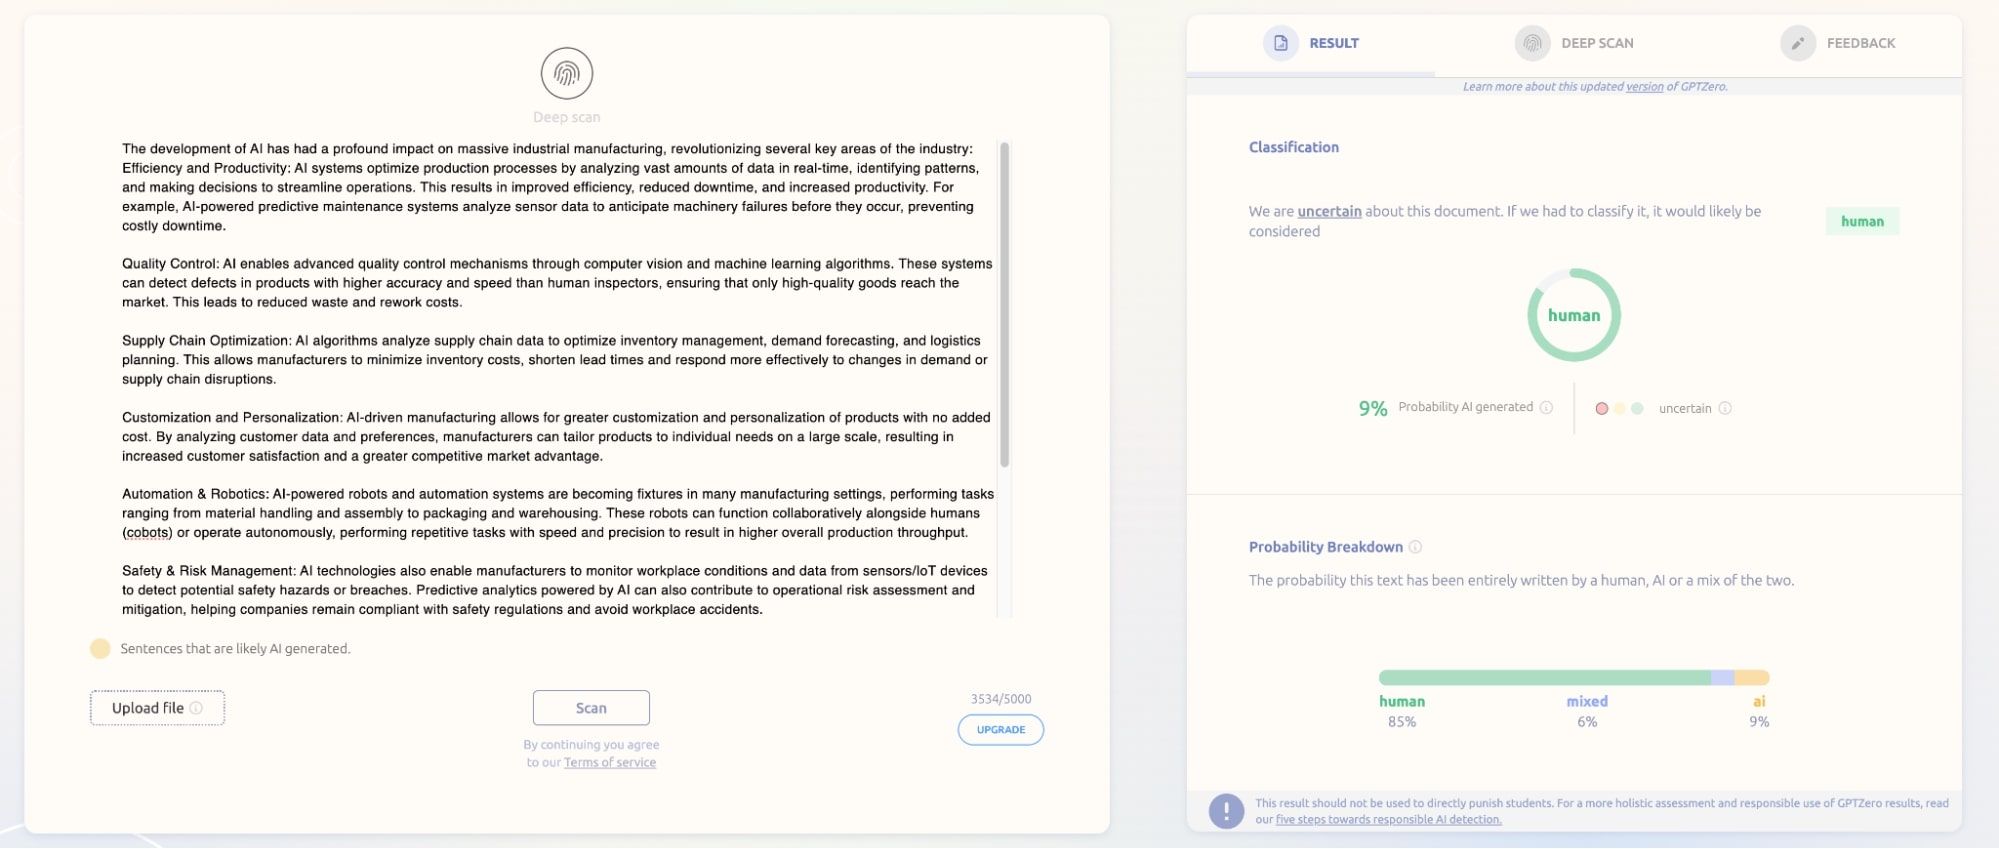Open the FEEDBACK tab
The height and width of the screenshot is (849, 1999).
coord(1860,43)
